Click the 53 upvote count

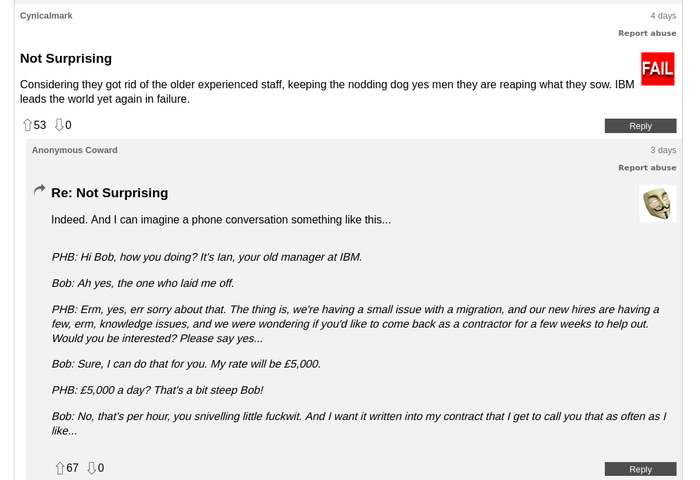point(40,125)
